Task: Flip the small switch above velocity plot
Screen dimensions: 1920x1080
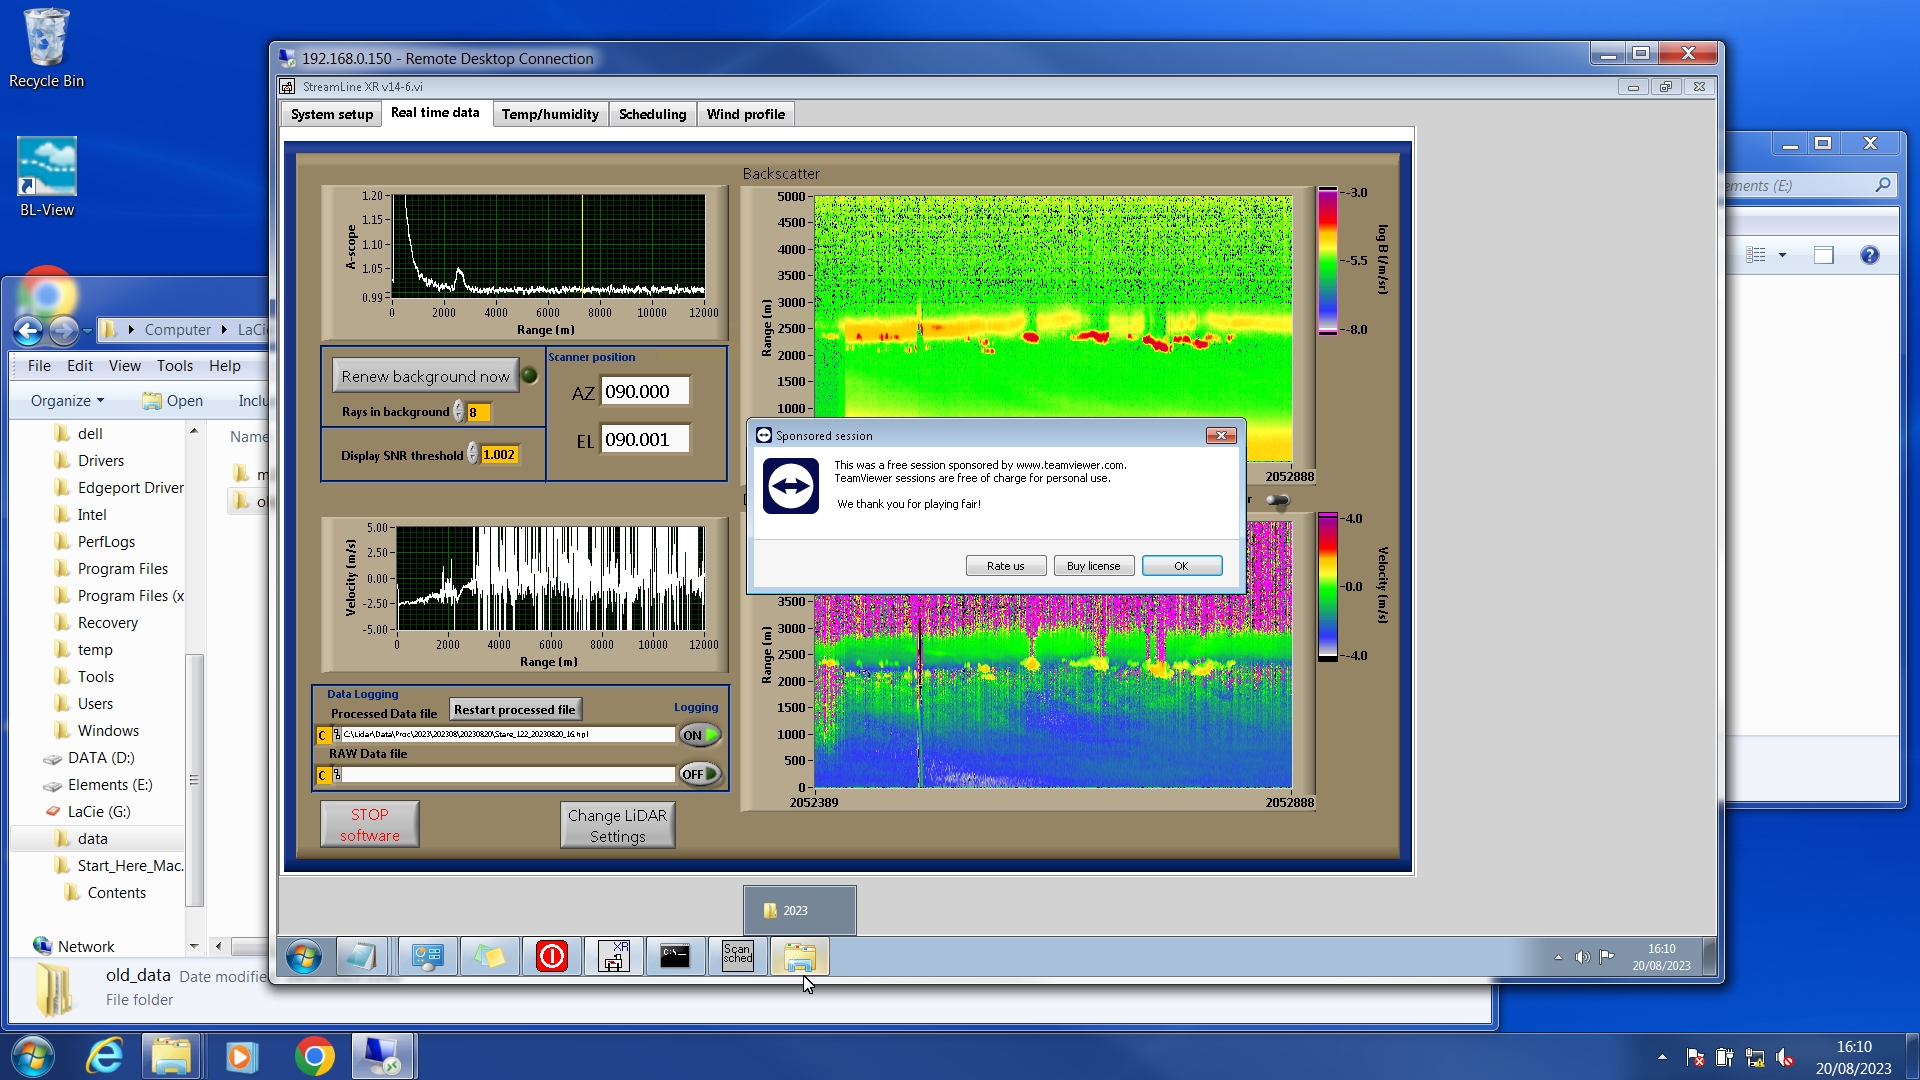Action: (x=1277, y=500)
